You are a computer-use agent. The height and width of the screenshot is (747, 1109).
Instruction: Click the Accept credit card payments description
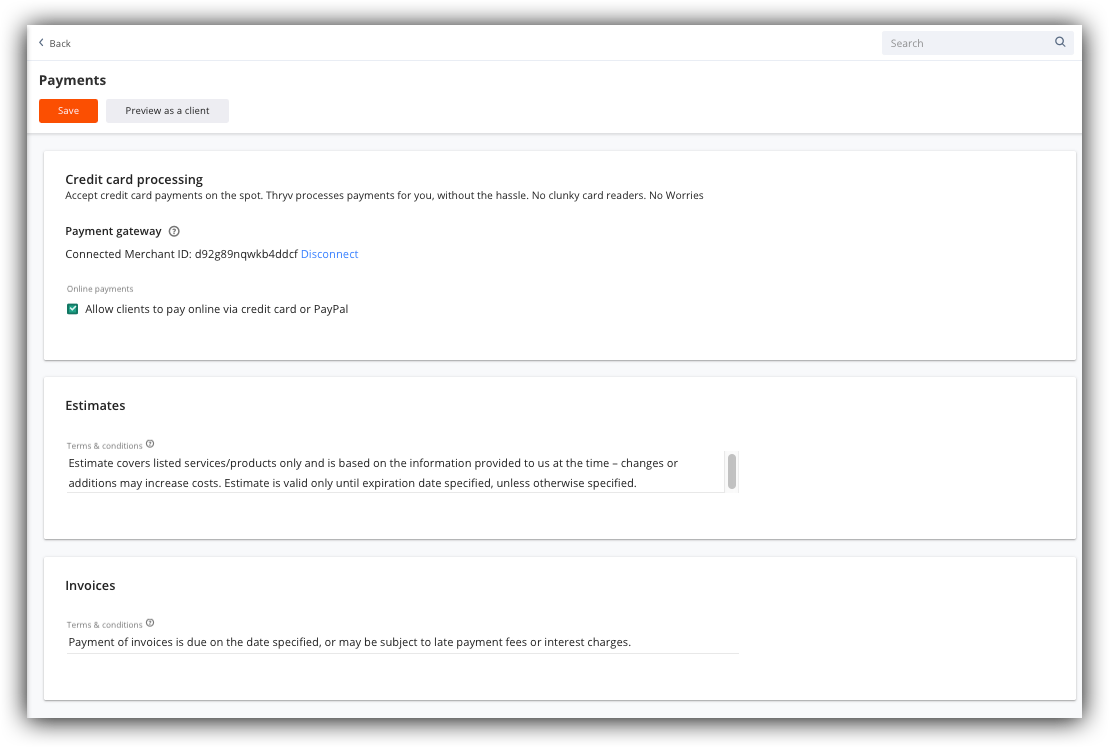click(384, 195)
